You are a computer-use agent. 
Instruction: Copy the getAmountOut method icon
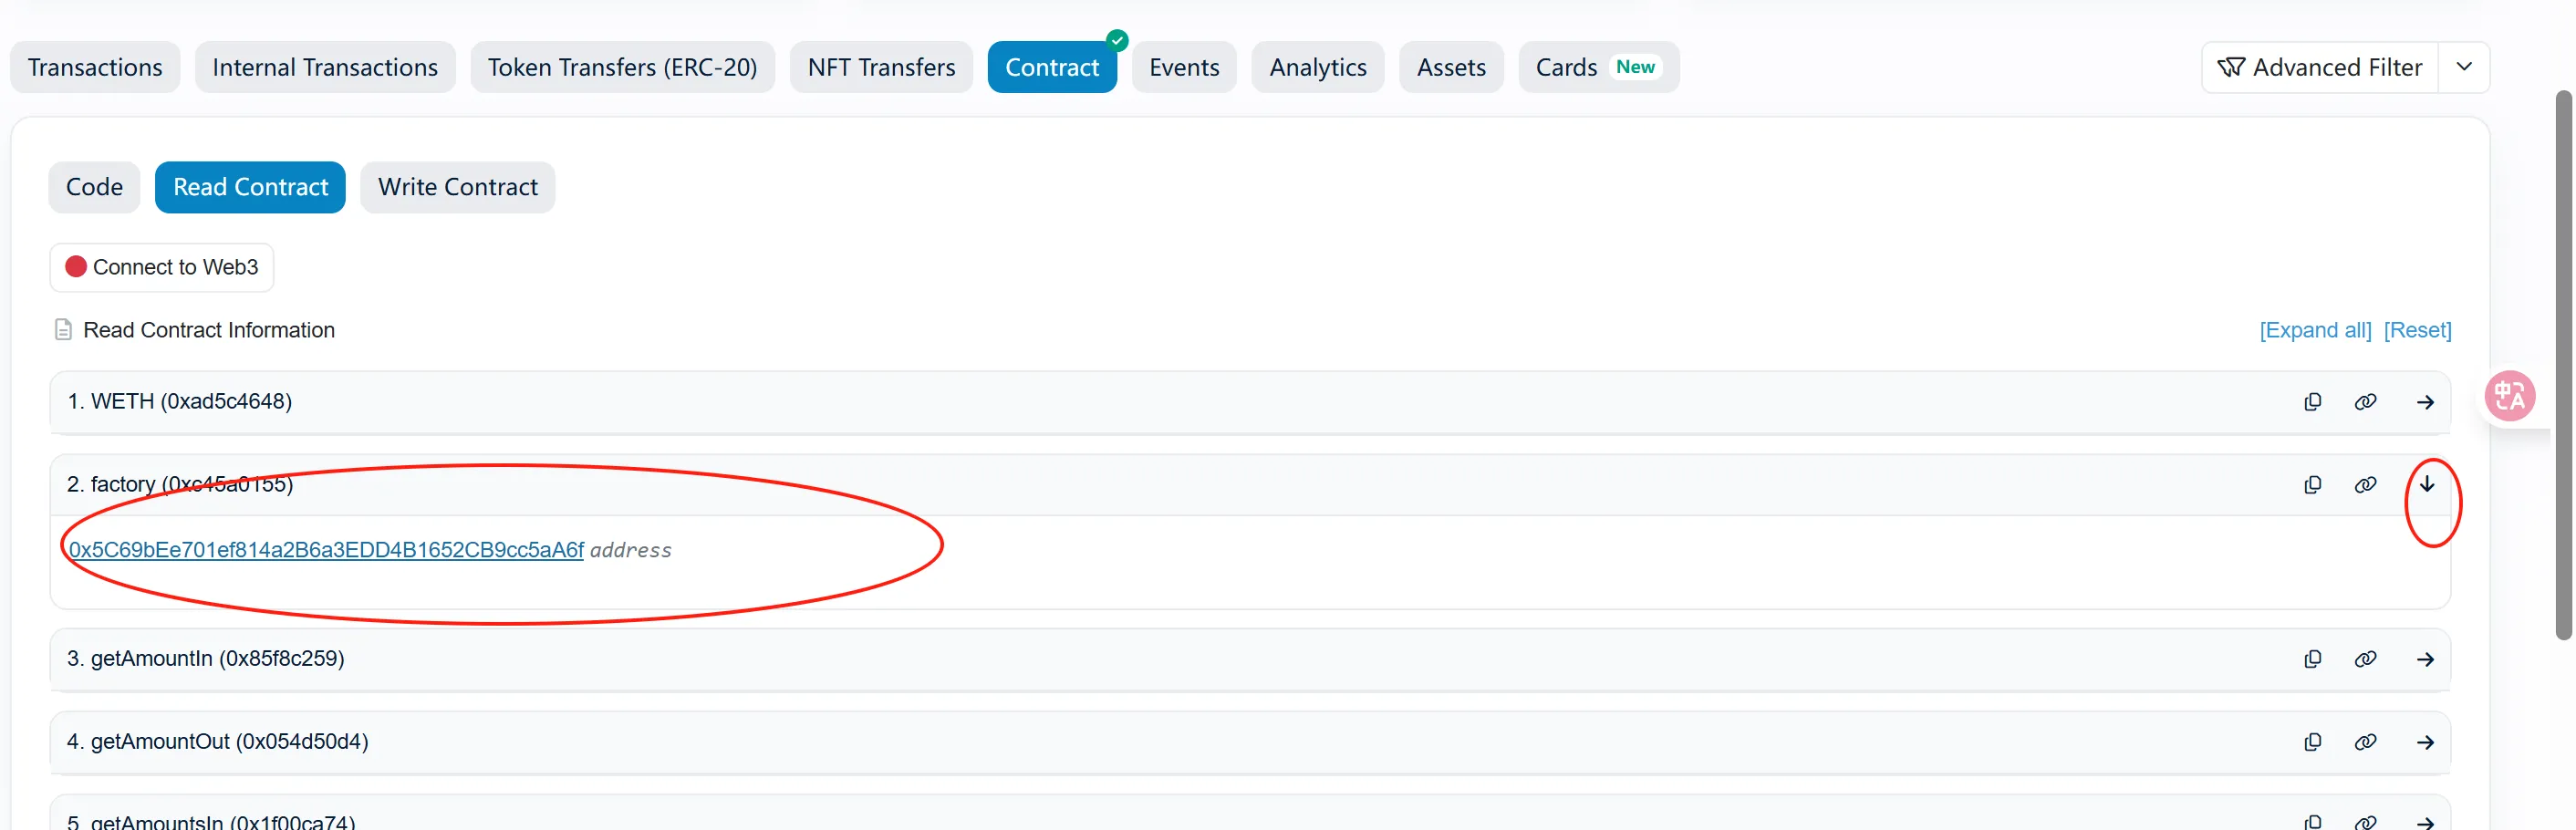2312,742
